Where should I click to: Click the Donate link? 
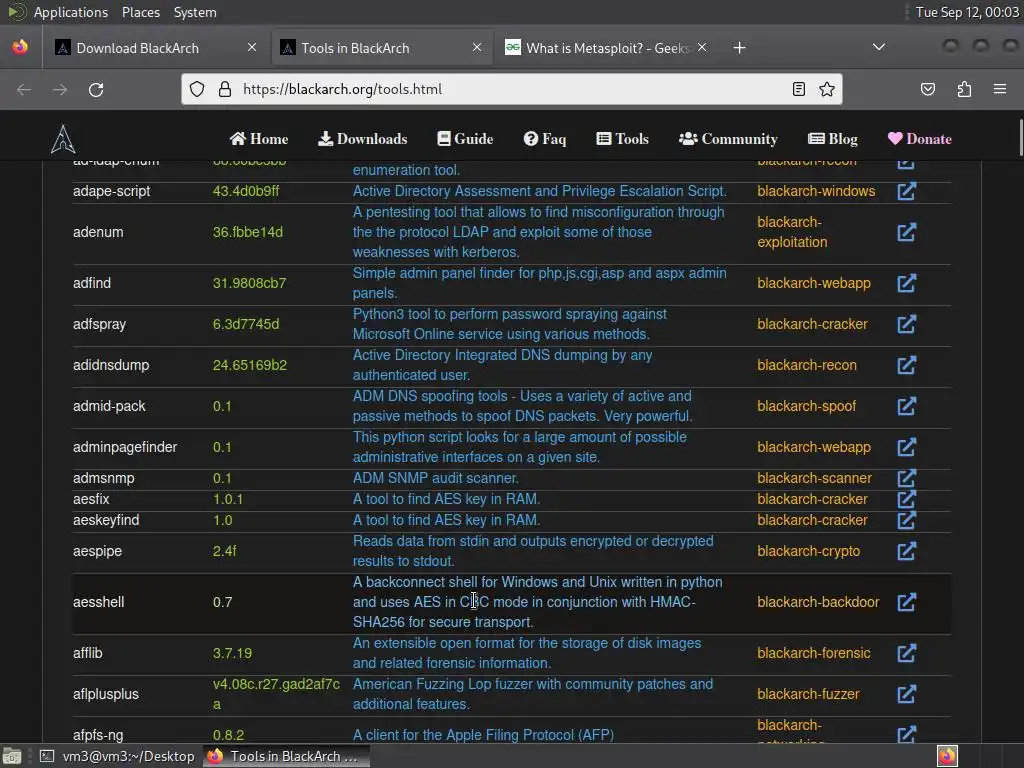tap(920, 138)
